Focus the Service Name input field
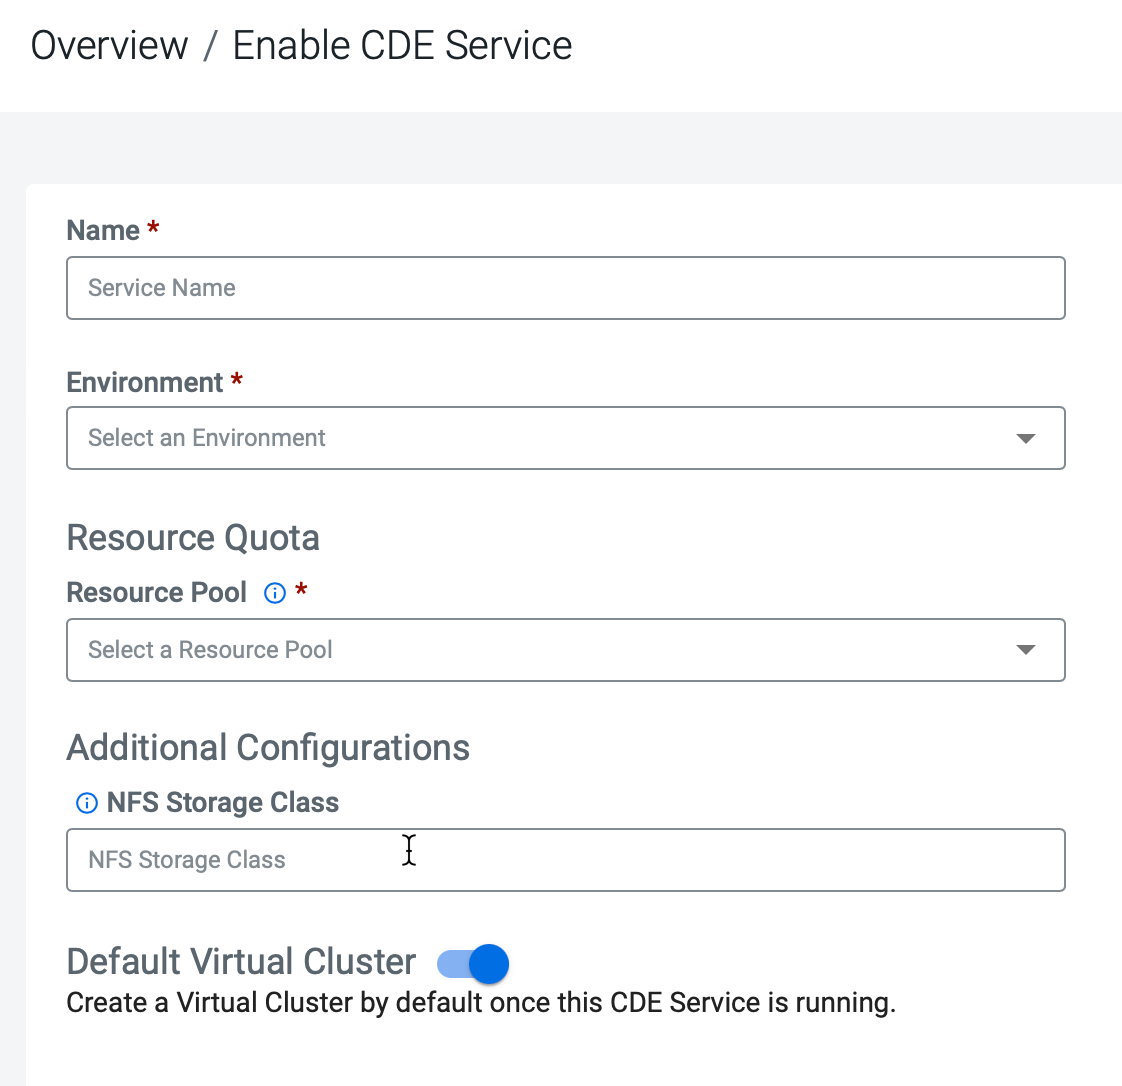The height and width of the screenshot is (1086, 1122). (x=565, y=288)
